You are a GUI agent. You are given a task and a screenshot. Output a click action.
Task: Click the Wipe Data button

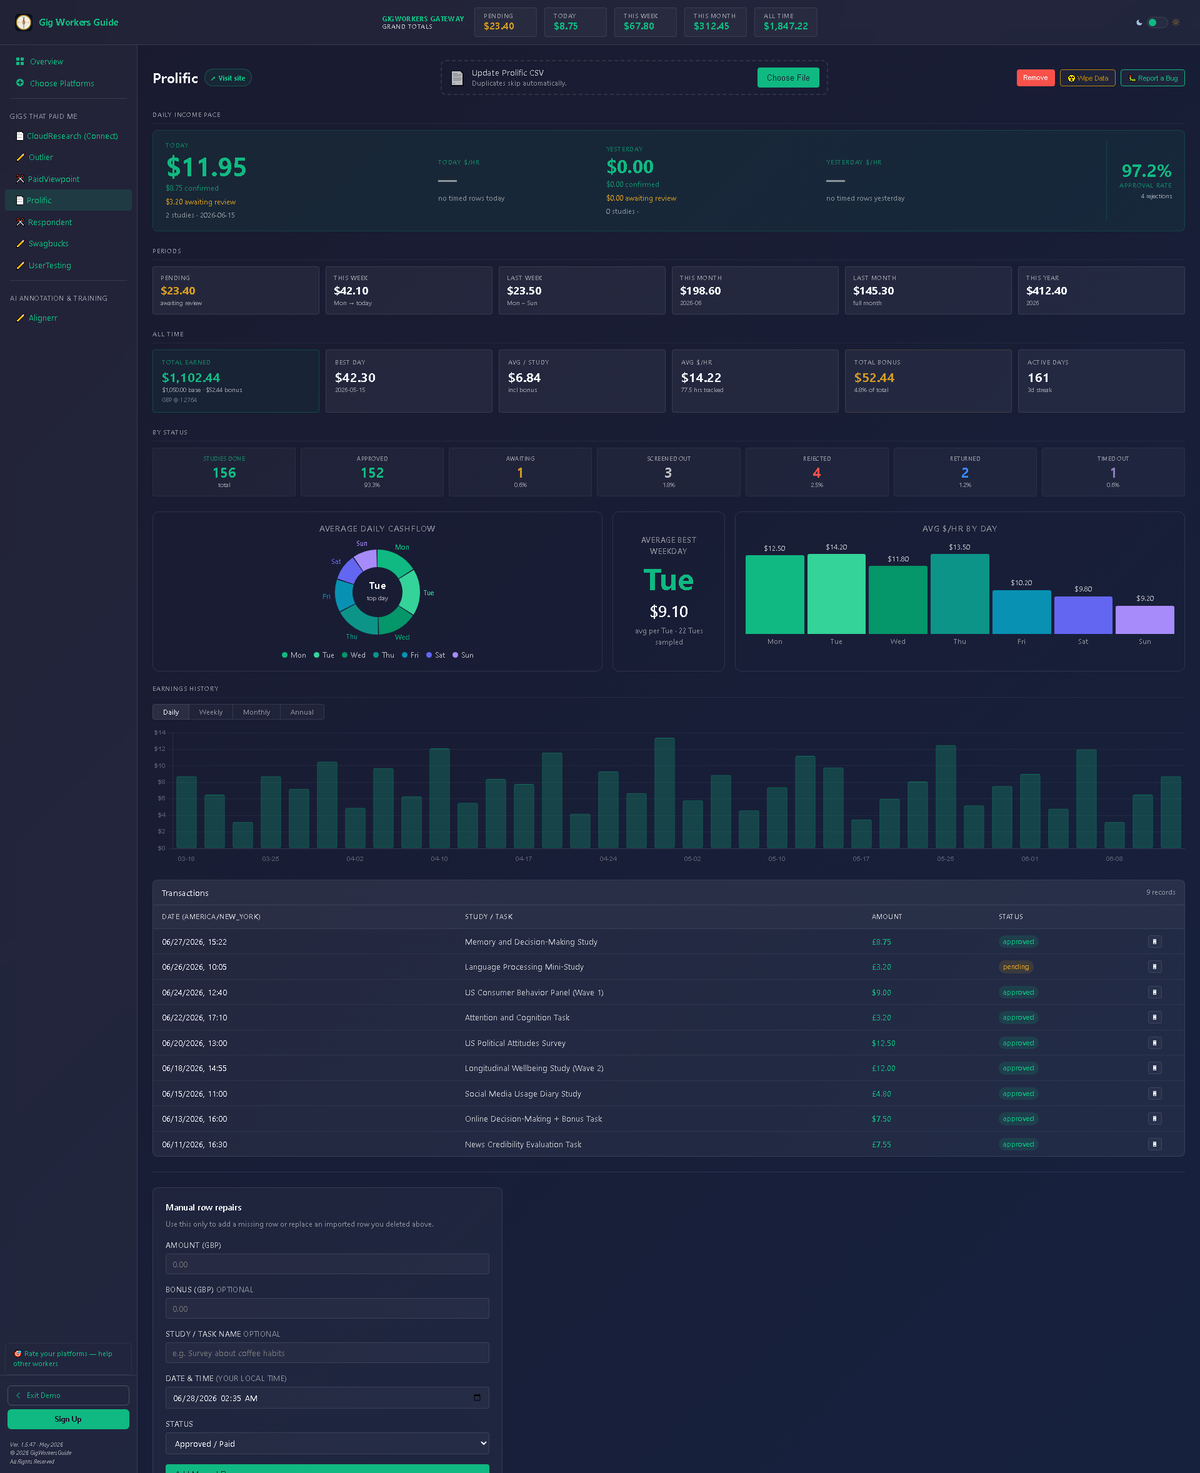pyautogui.click(x=1088, y=78)
